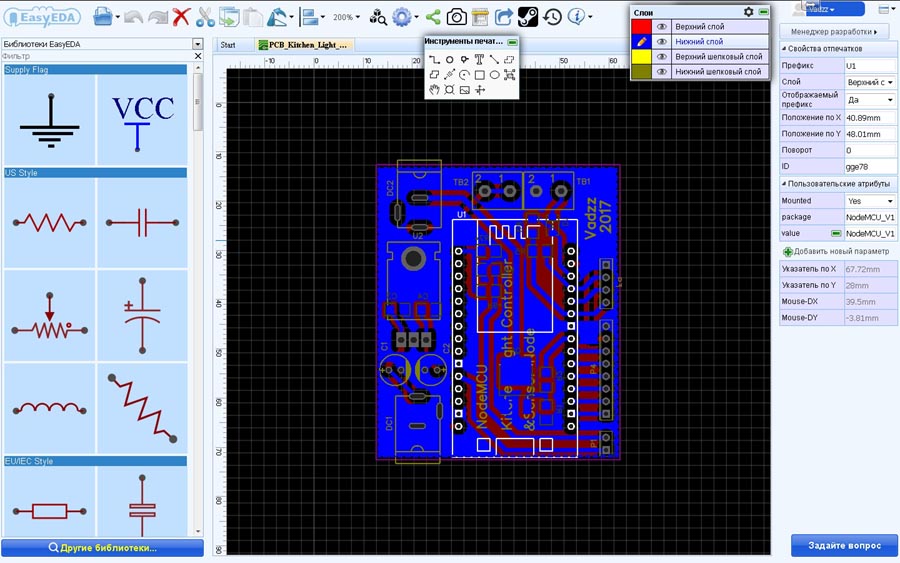Open the Supply Flag category header
Image resolution: width=900 pixels, height=563 pixels.
coord(95,69)
